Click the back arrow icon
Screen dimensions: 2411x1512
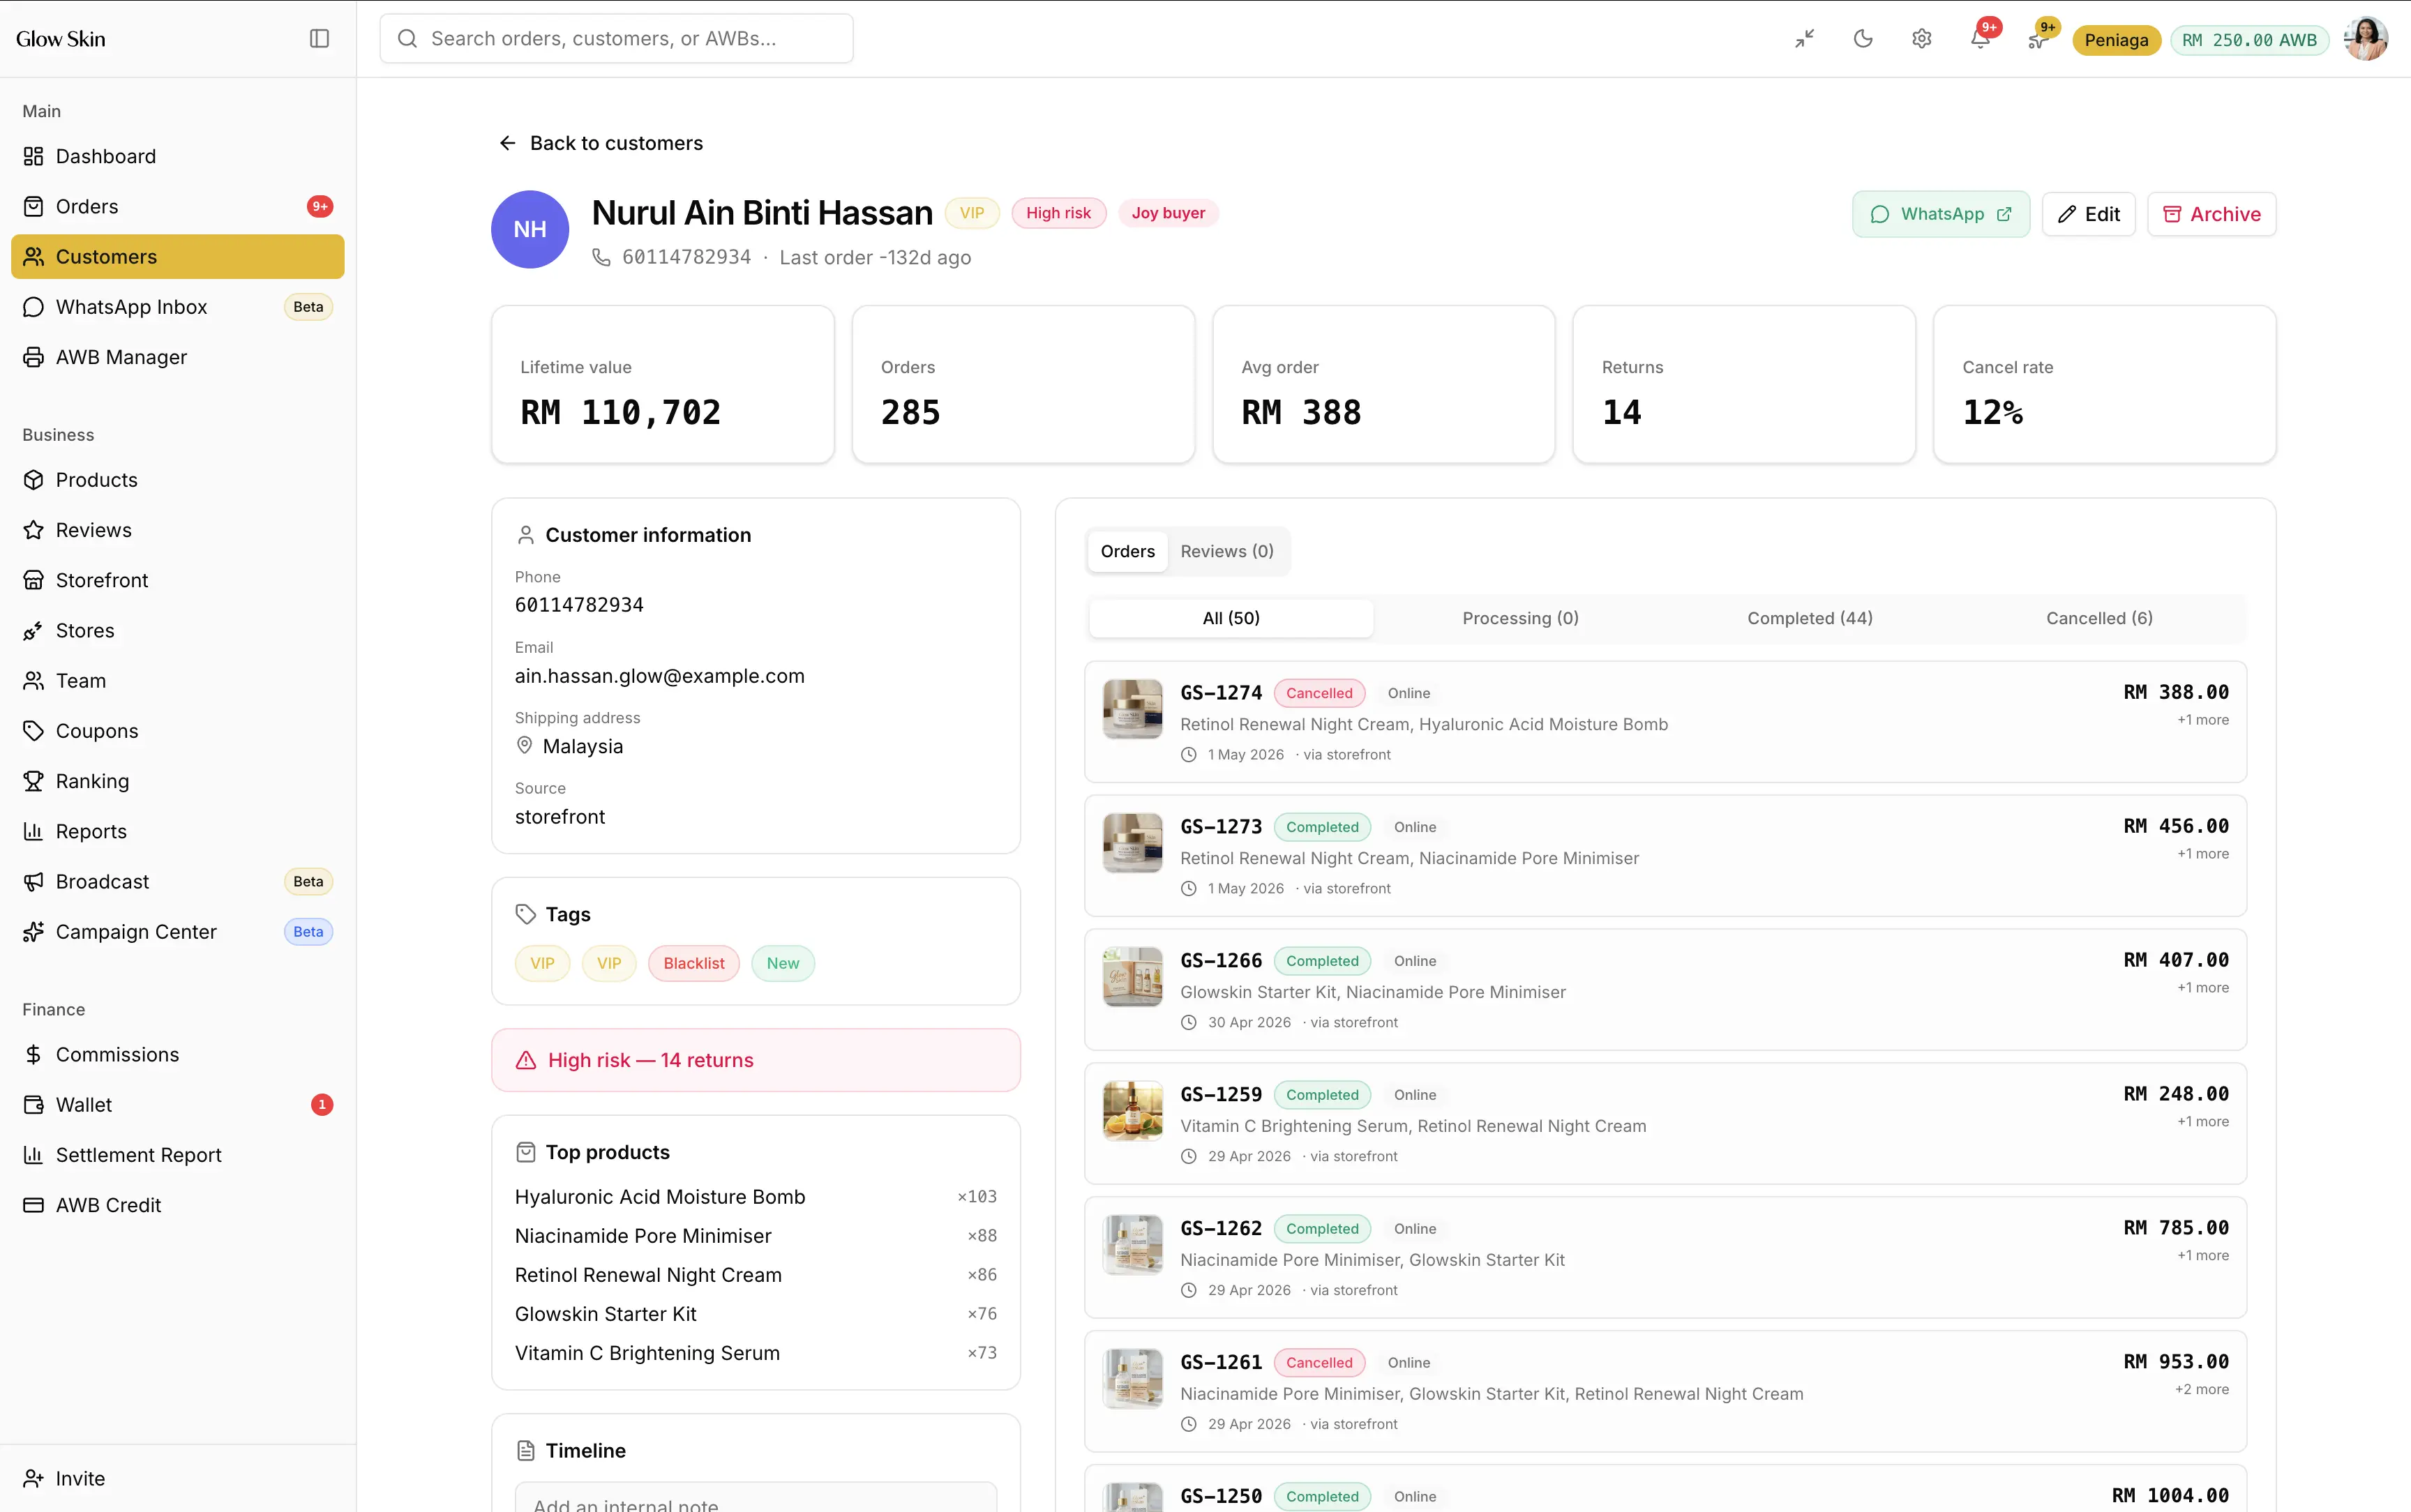point(507,143)
